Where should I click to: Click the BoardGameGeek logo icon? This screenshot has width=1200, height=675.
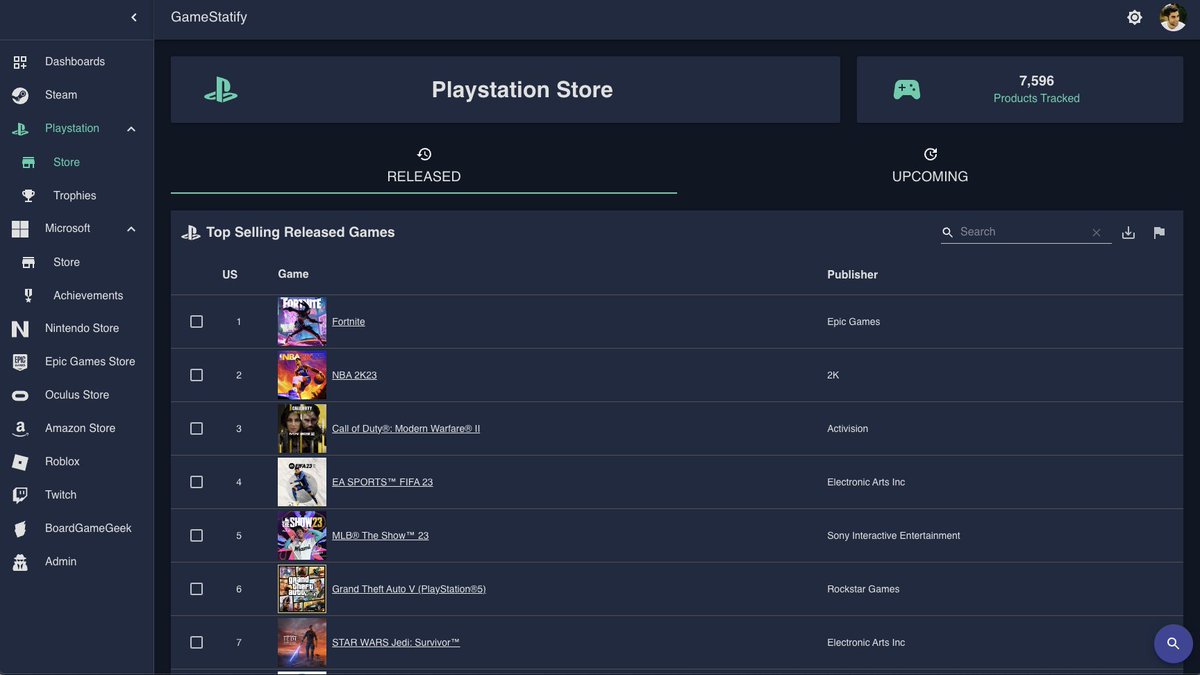pyautogui.click(x=20, y=528)
